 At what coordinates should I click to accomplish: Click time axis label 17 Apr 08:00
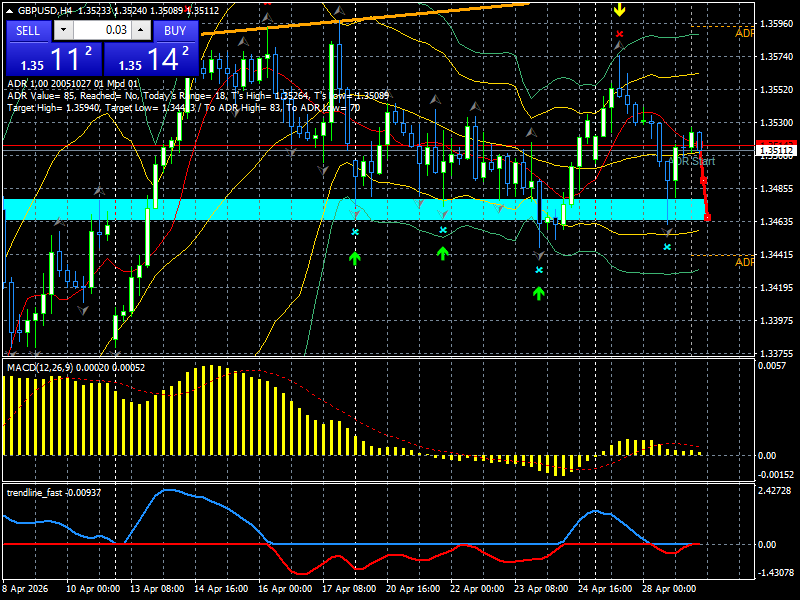[349, 589]
